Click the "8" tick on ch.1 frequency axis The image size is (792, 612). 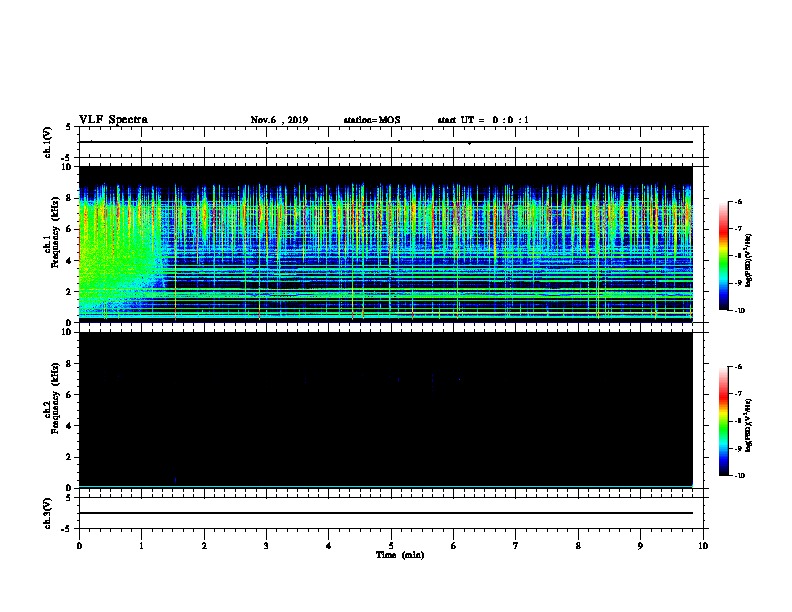pyautogui.click(x=70, y=198)
